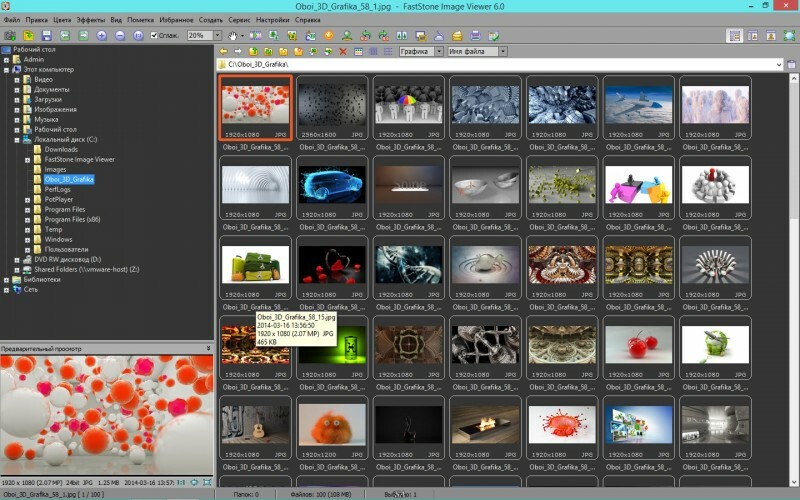Expand the Program Files folder node
Image resolution: width=800 pixels, height=500 pixels.
coord(28,210)
